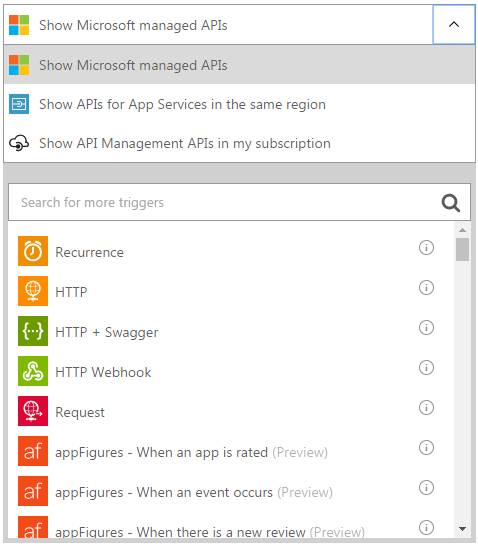Show info for HTTP Webhook
This screenshot has height=551, width=478.
(x=426, y=368)
